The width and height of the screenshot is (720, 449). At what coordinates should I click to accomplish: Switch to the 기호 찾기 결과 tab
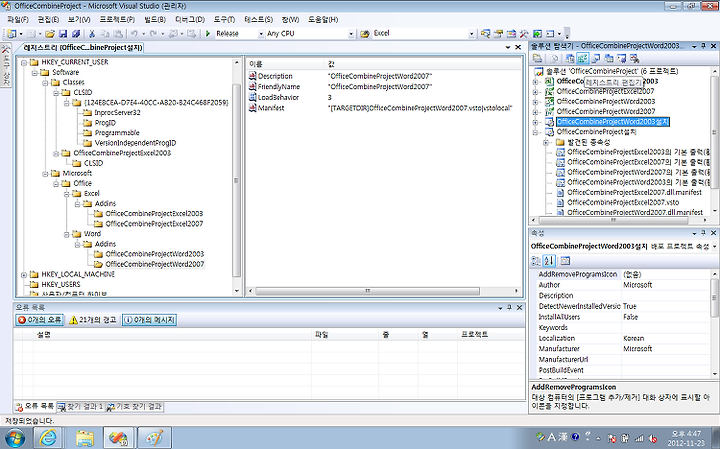135,407
